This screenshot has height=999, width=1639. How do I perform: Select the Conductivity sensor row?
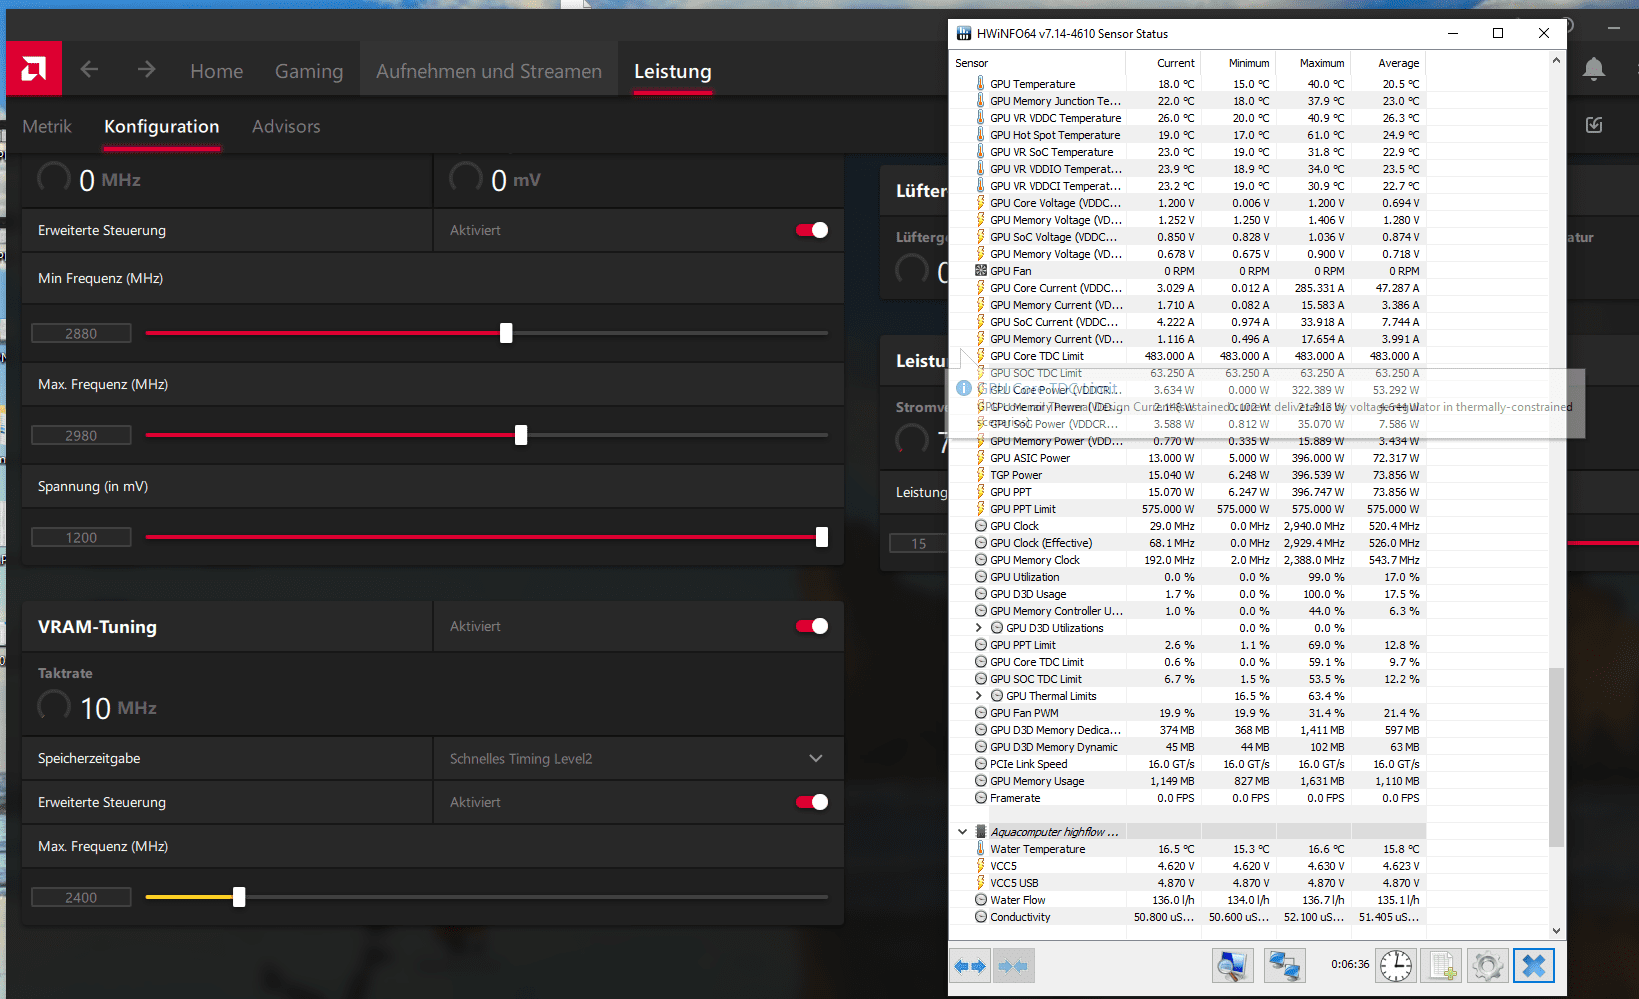coord(1188,917)
